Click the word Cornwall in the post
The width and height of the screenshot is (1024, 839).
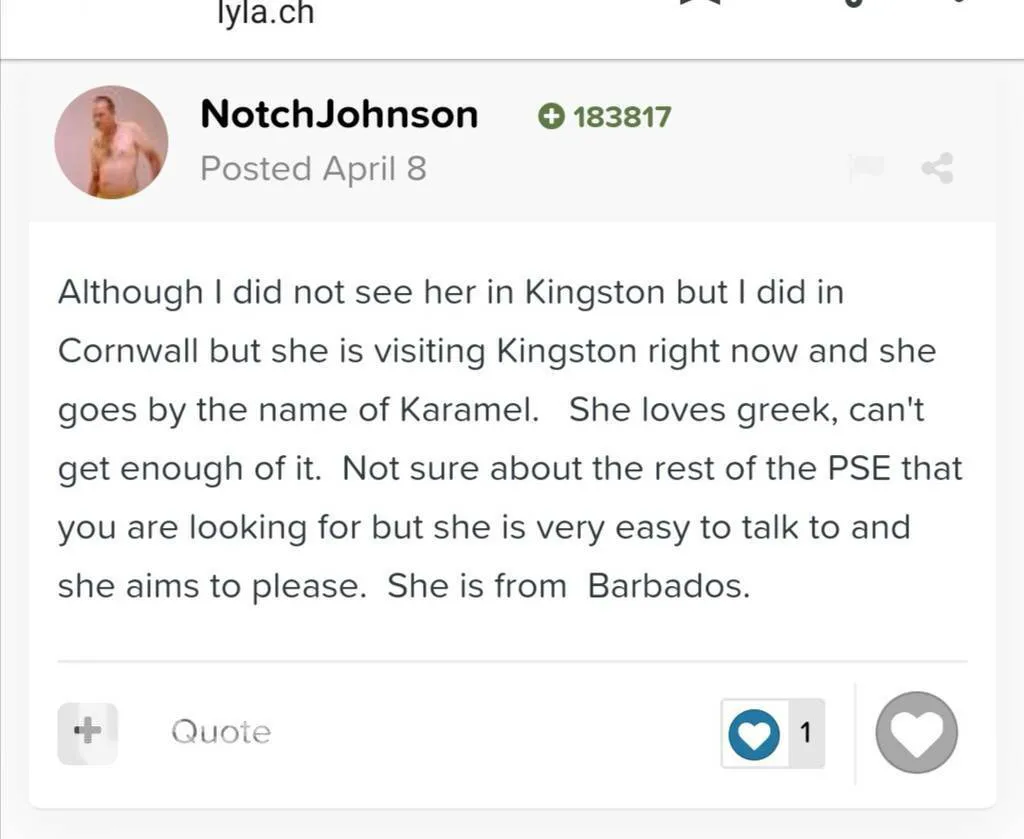129,352
